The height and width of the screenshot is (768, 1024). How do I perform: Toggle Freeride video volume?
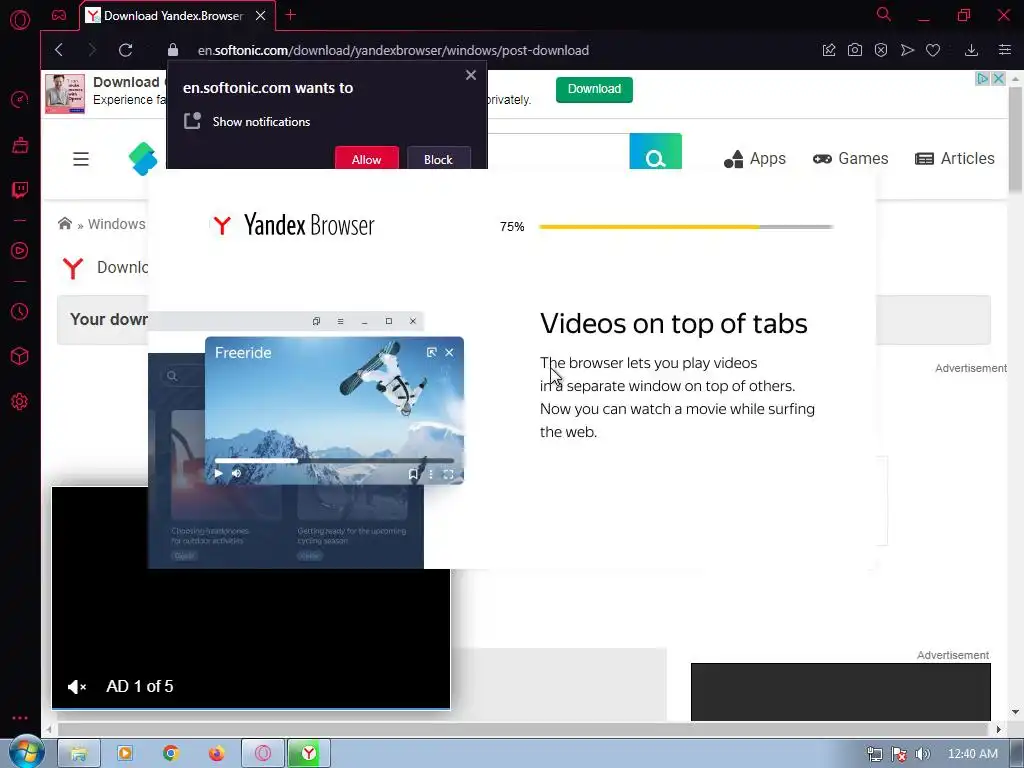click(236, 473)
